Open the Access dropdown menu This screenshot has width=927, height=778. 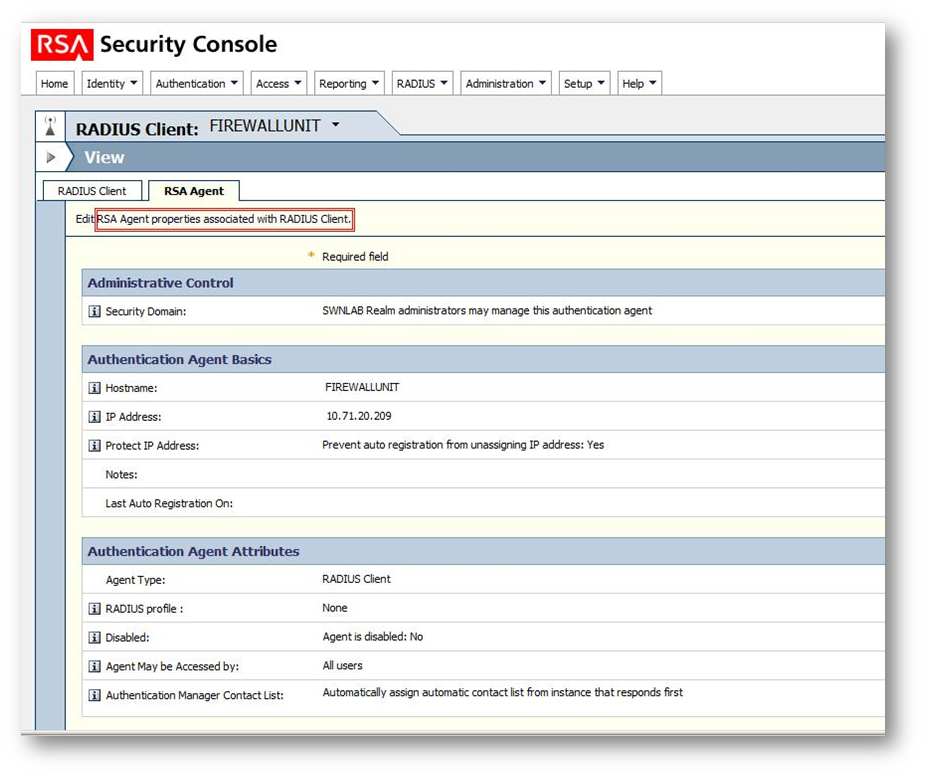(x=278, y=83)
